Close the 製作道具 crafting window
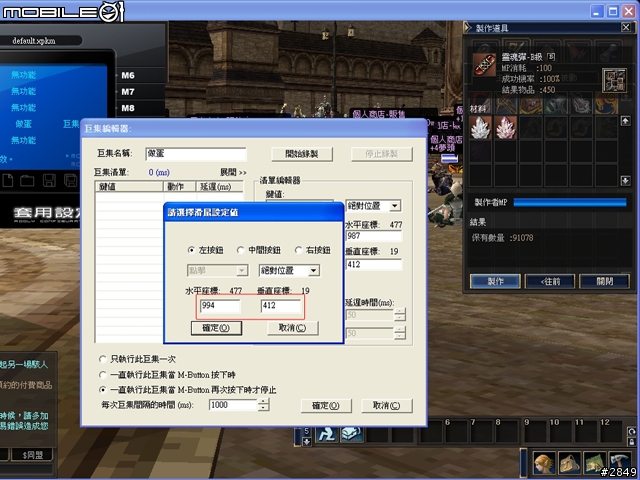The height and width of the screenshot is (480, 640). tap(626, 27)
